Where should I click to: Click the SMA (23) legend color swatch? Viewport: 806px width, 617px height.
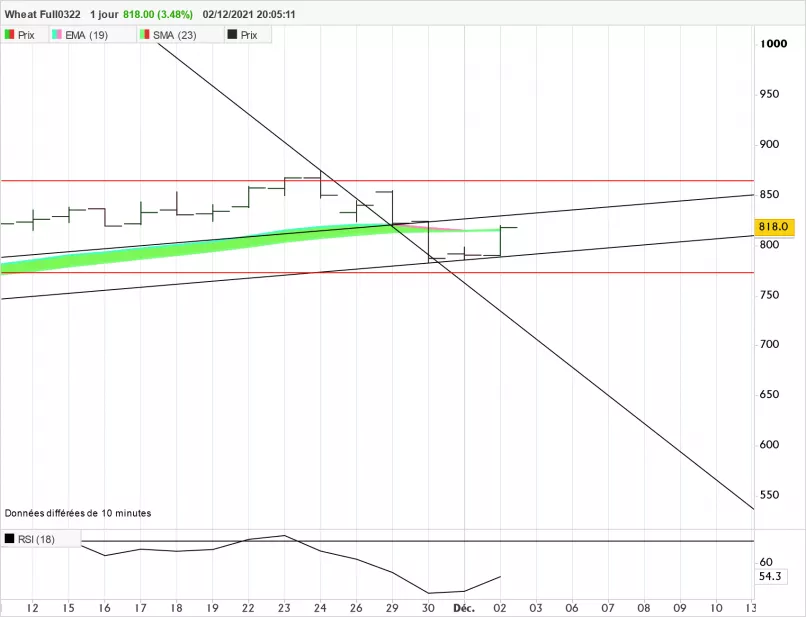point(144,34)
